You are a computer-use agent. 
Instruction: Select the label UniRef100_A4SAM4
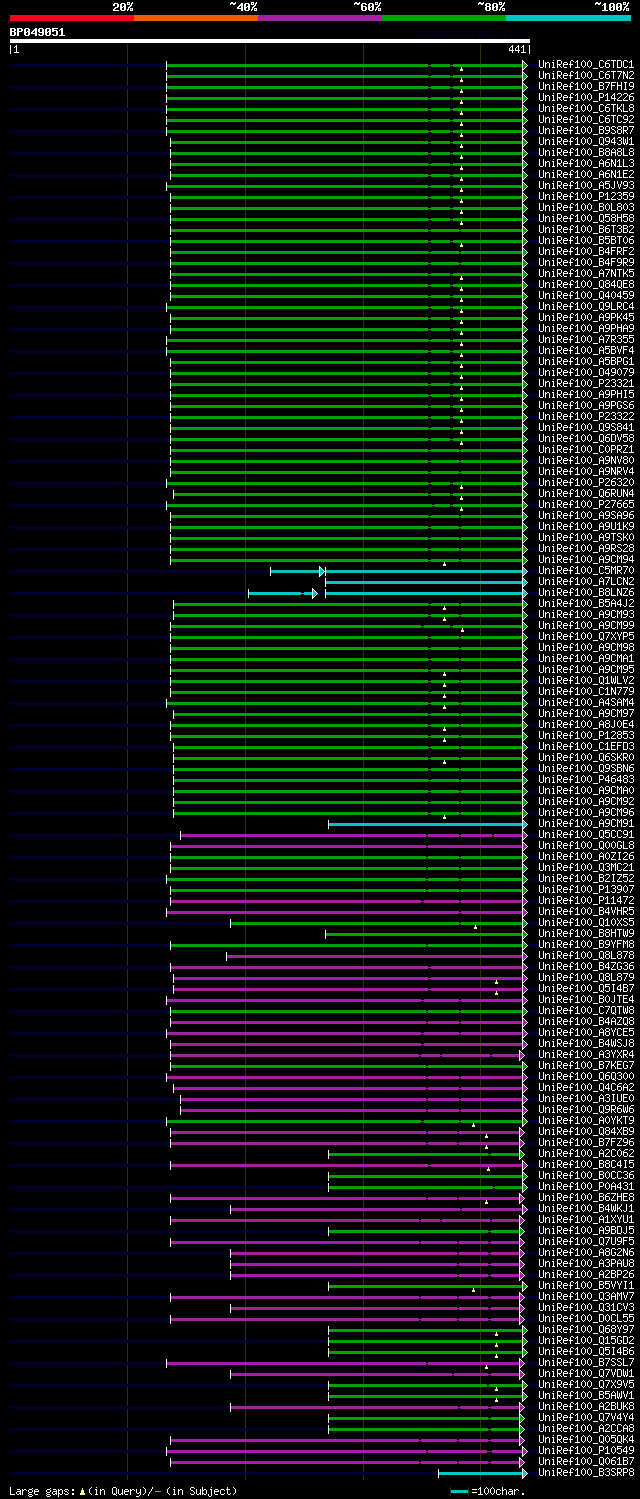pyautogui.click(x=586, y=703)
